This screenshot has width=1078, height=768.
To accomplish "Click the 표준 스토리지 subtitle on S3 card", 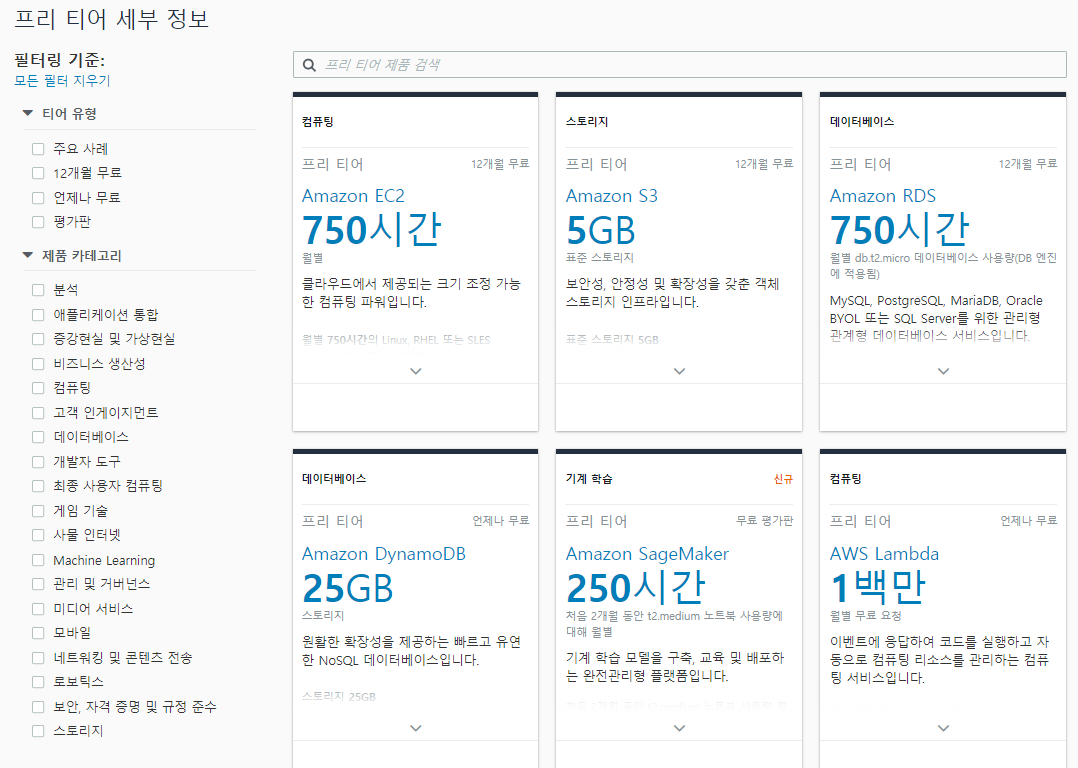I will [x=600, y=258].
